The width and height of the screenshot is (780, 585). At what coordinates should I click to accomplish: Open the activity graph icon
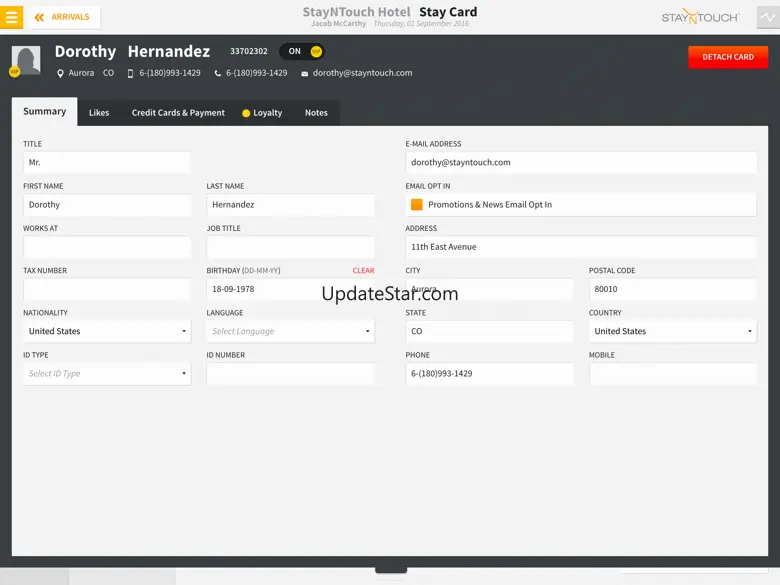[x=768, y=17]
